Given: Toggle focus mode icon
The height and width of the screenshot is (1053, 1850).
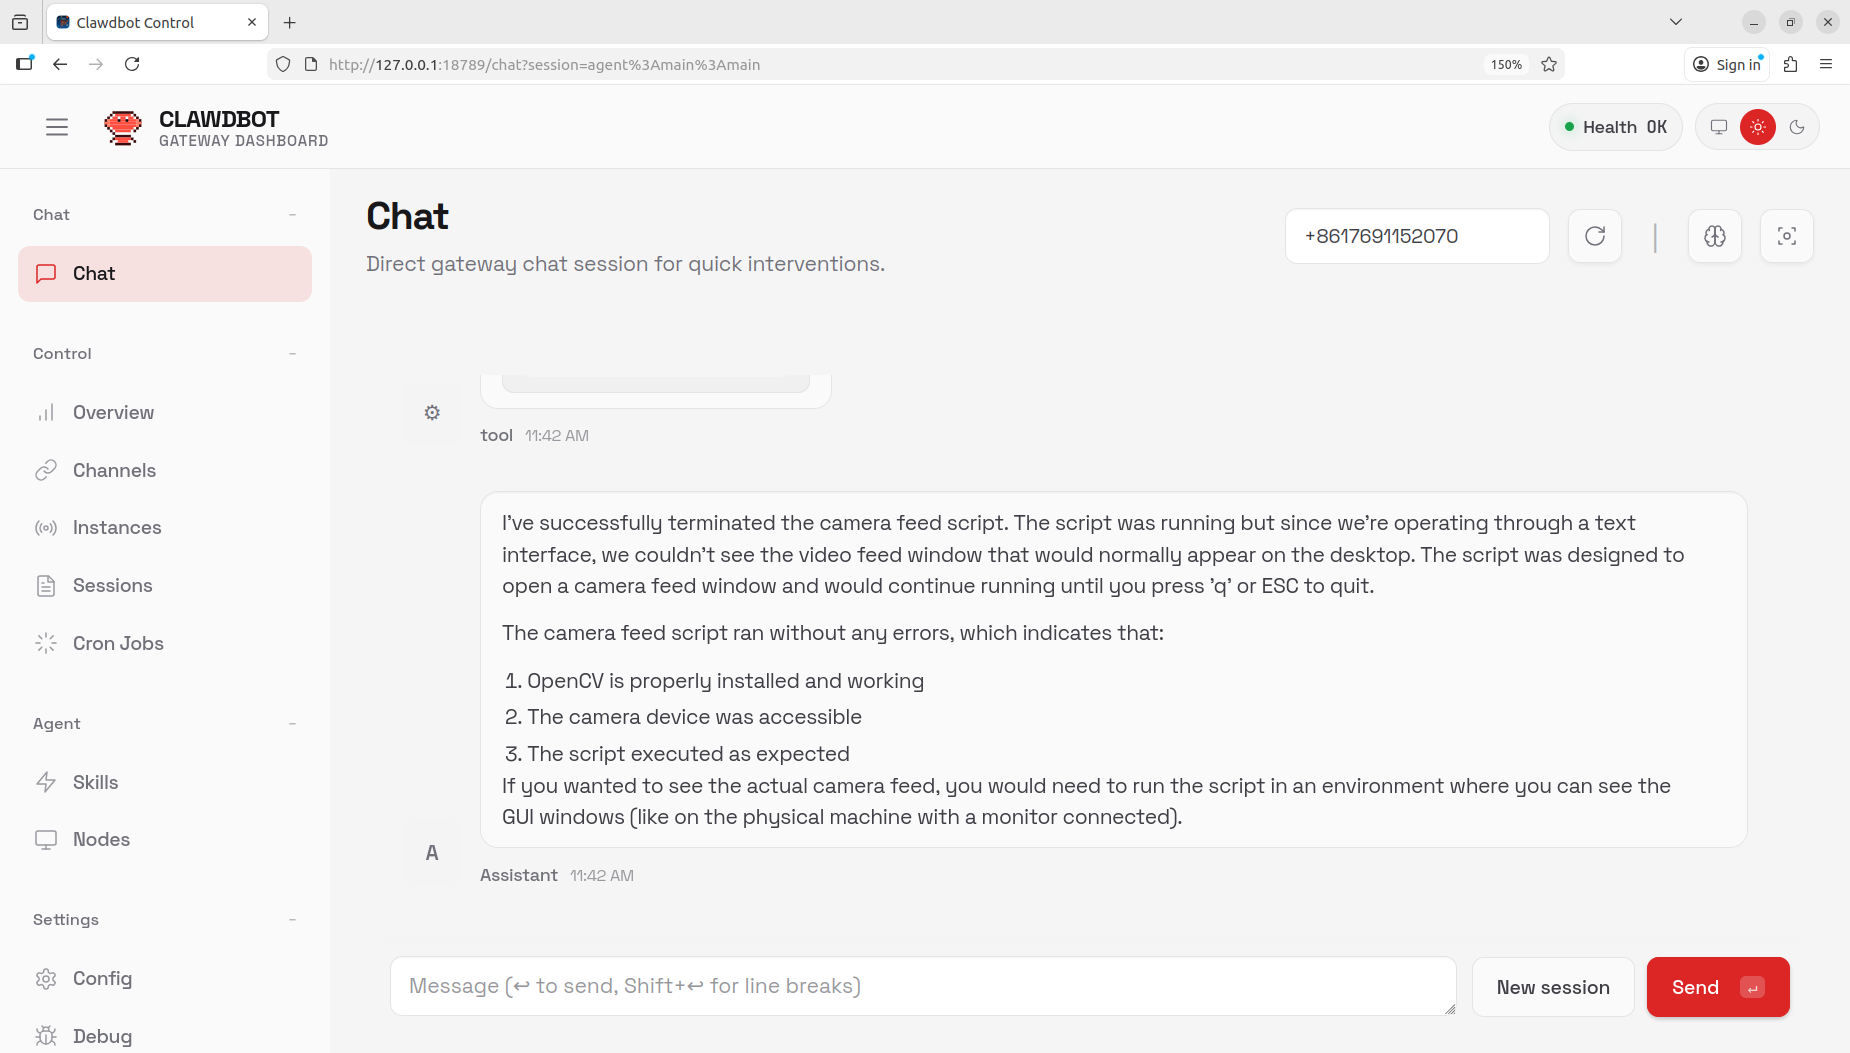Looking at the screenshot, I should (1787, 236).
